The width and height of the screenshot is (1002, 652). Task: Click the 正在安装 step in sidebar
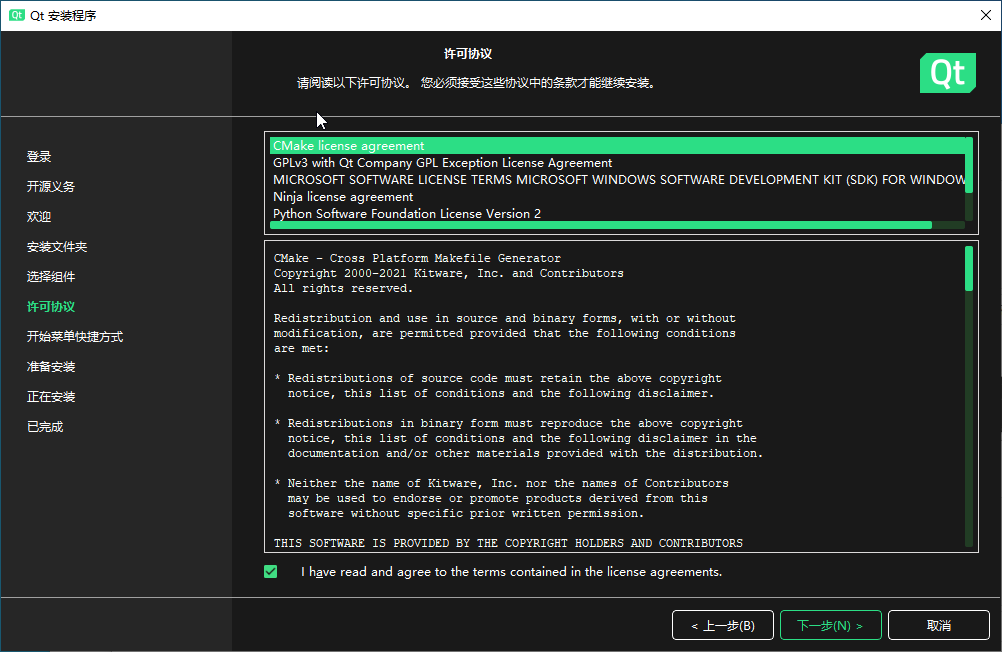pyautogui.click(x=50, y=397)
